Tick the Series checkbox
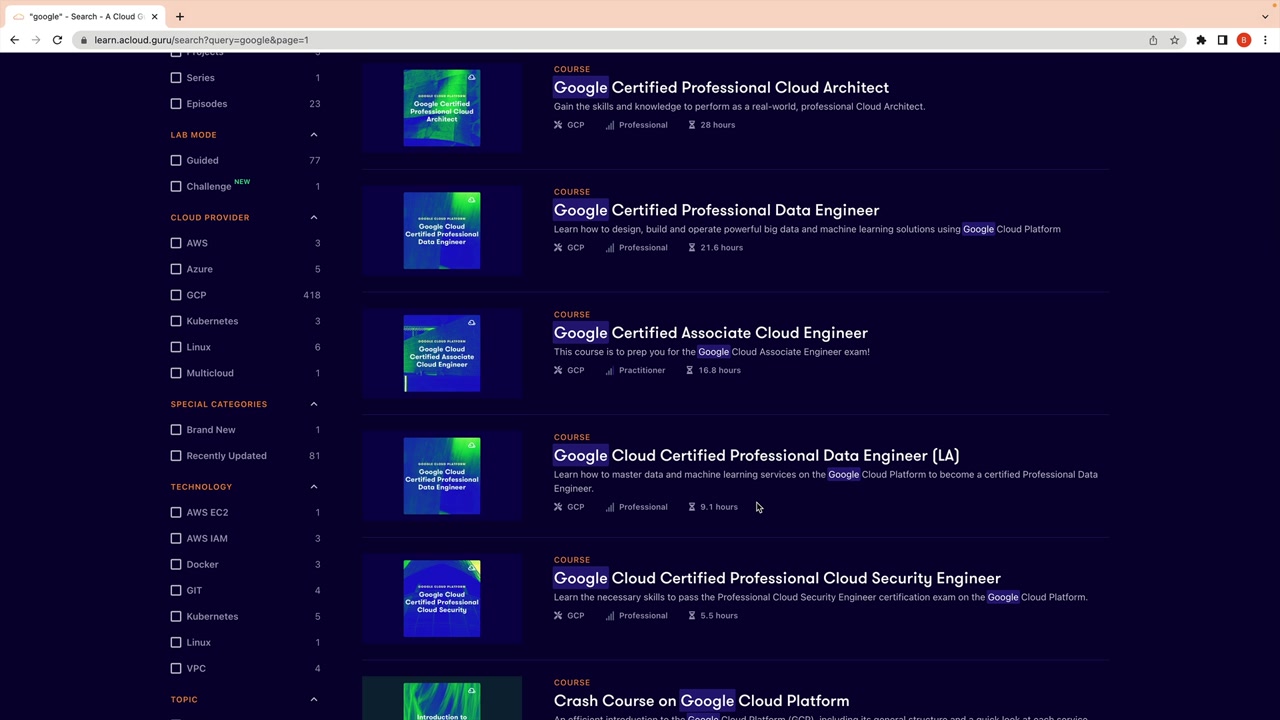Viewport: 1280px width, 720px height. coord(176,78)
